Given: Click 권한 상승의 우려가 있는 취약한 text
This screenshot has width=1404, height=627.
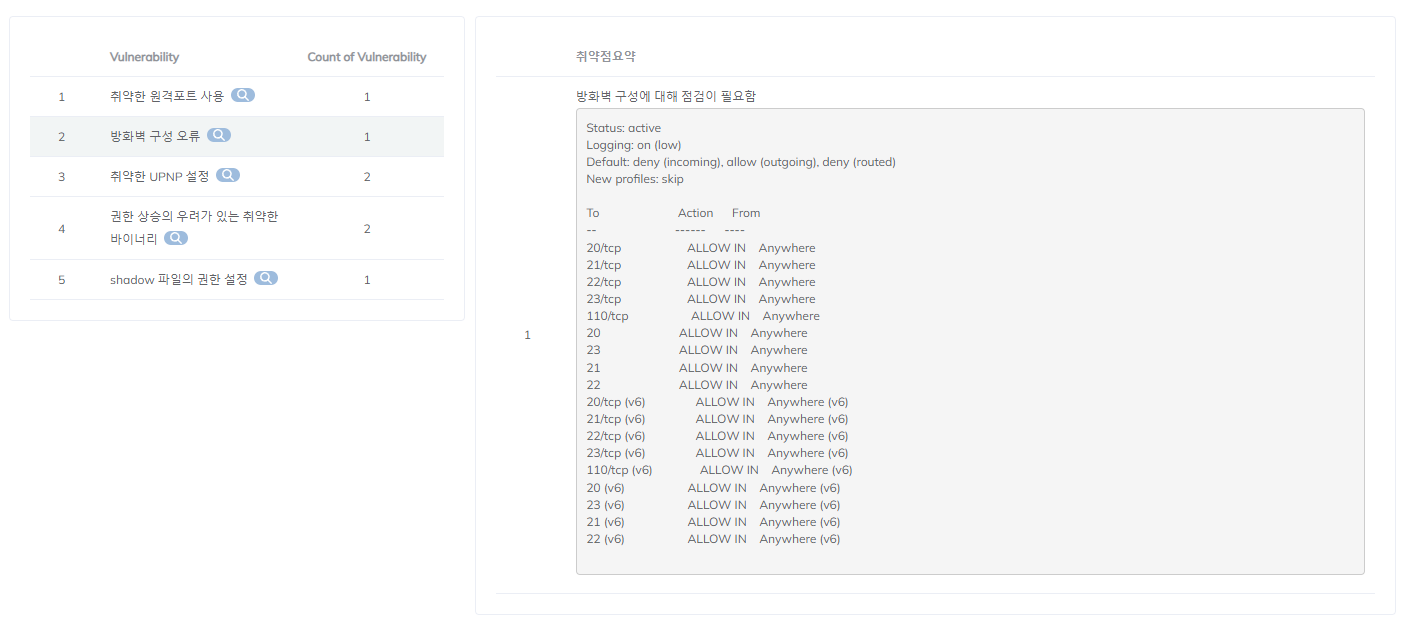Looking at the screenshot, I should point(194,217).
